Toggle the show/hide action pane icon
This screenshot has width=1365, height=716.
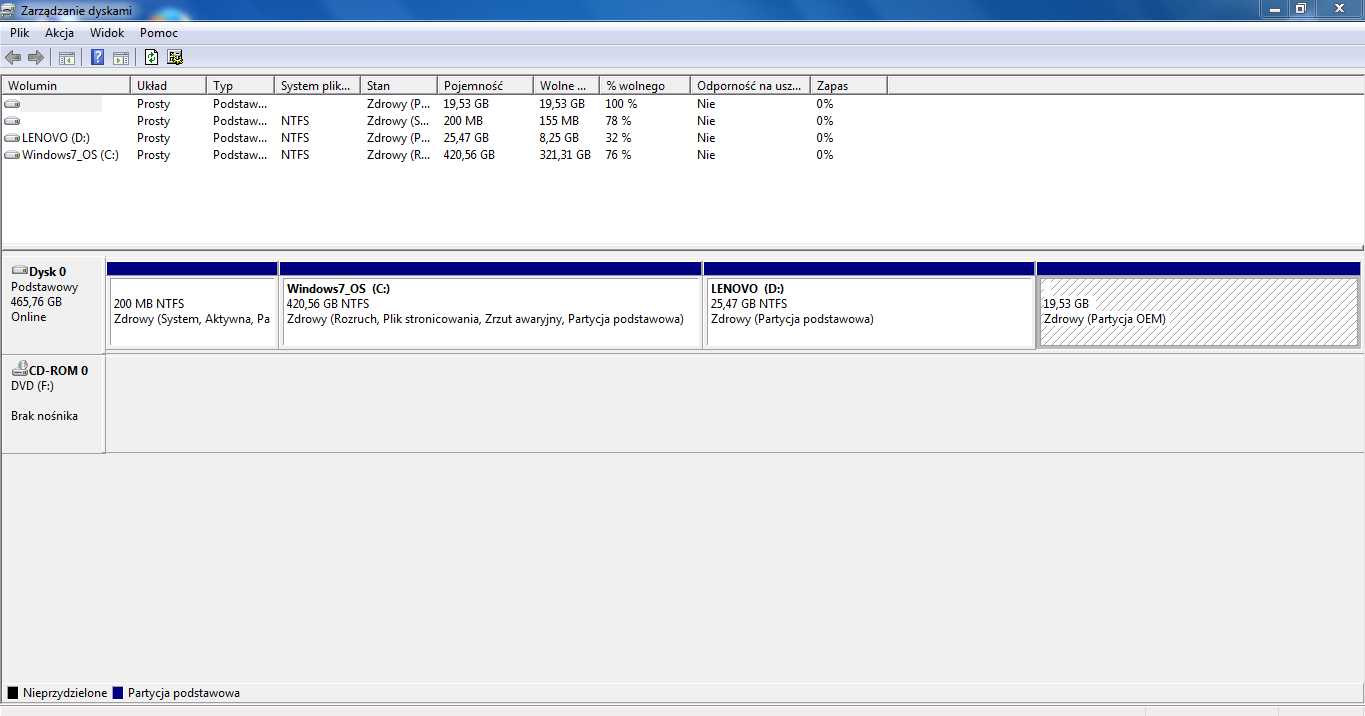[x=121, y=57]
